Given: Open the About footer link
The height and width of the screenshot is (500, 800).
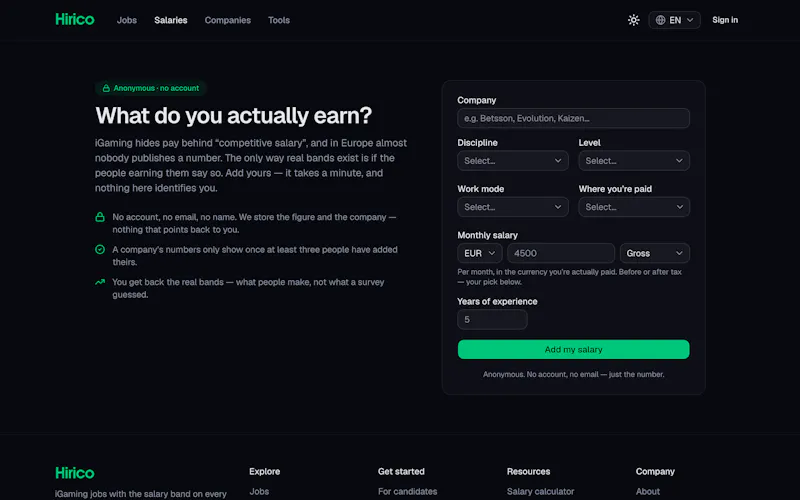Looking at the screenshot, I should (647, 491).
